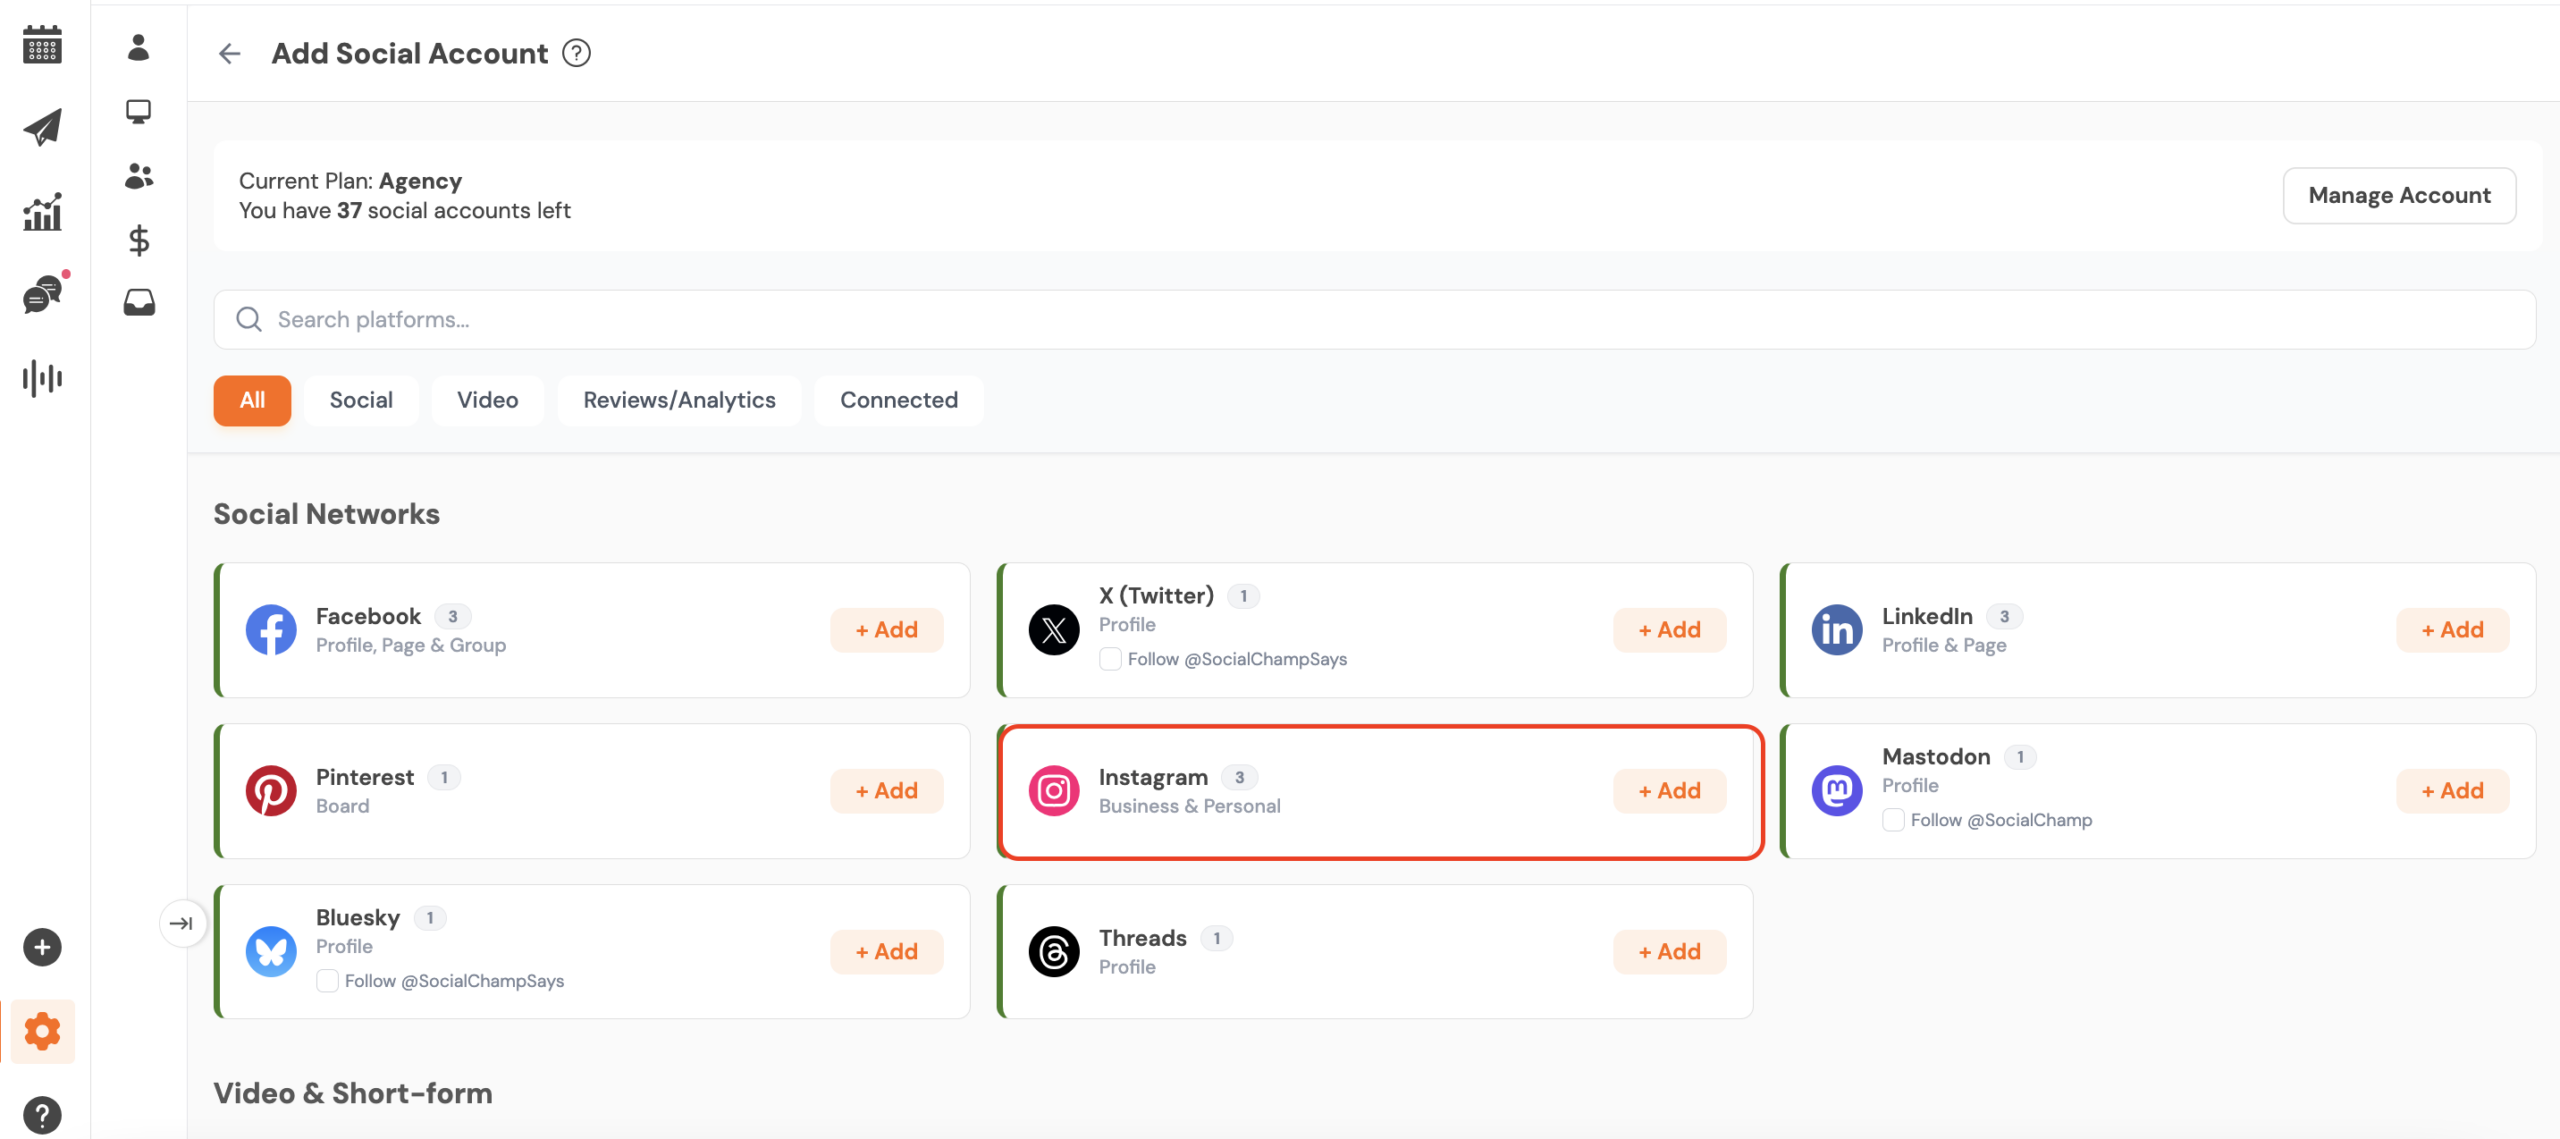Screen dimensions: 2560x1139
Task: Click the Search platforms input field
Action: click(x=1374, y=319)
